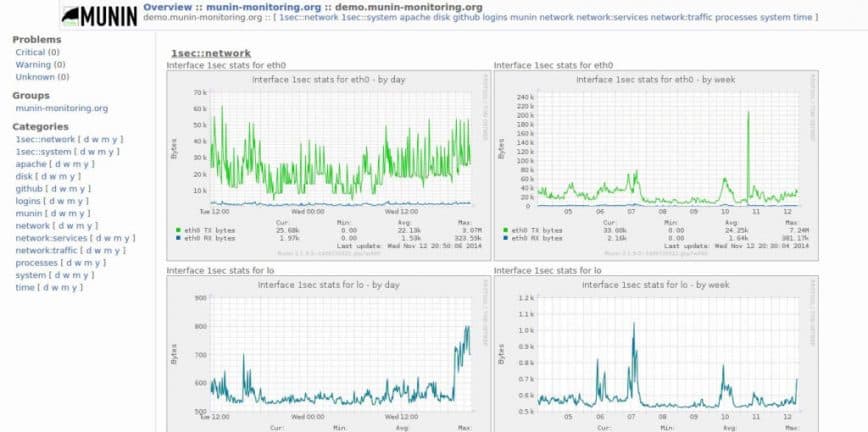Screen dimensions: 868x432
Task: Click the 1sec::network section heading
Action: tap(211, 52)
